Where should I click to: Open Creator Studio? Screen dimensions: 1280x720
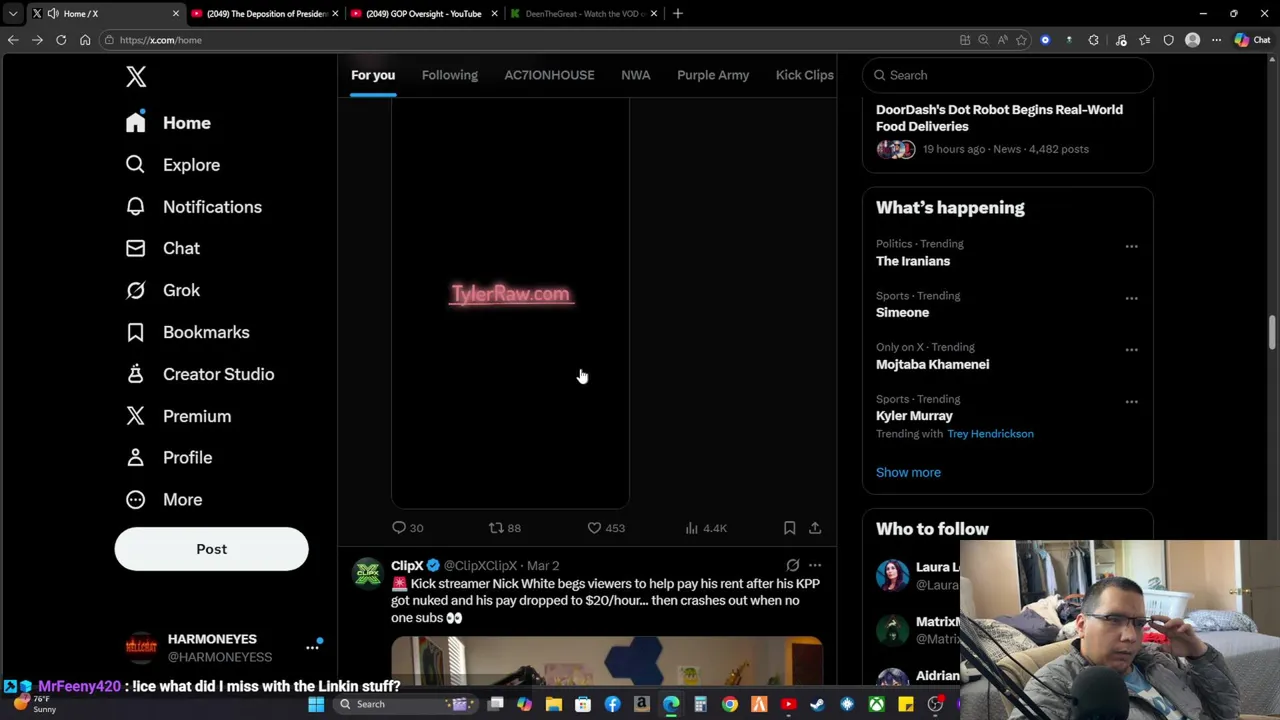click(199, 374)
